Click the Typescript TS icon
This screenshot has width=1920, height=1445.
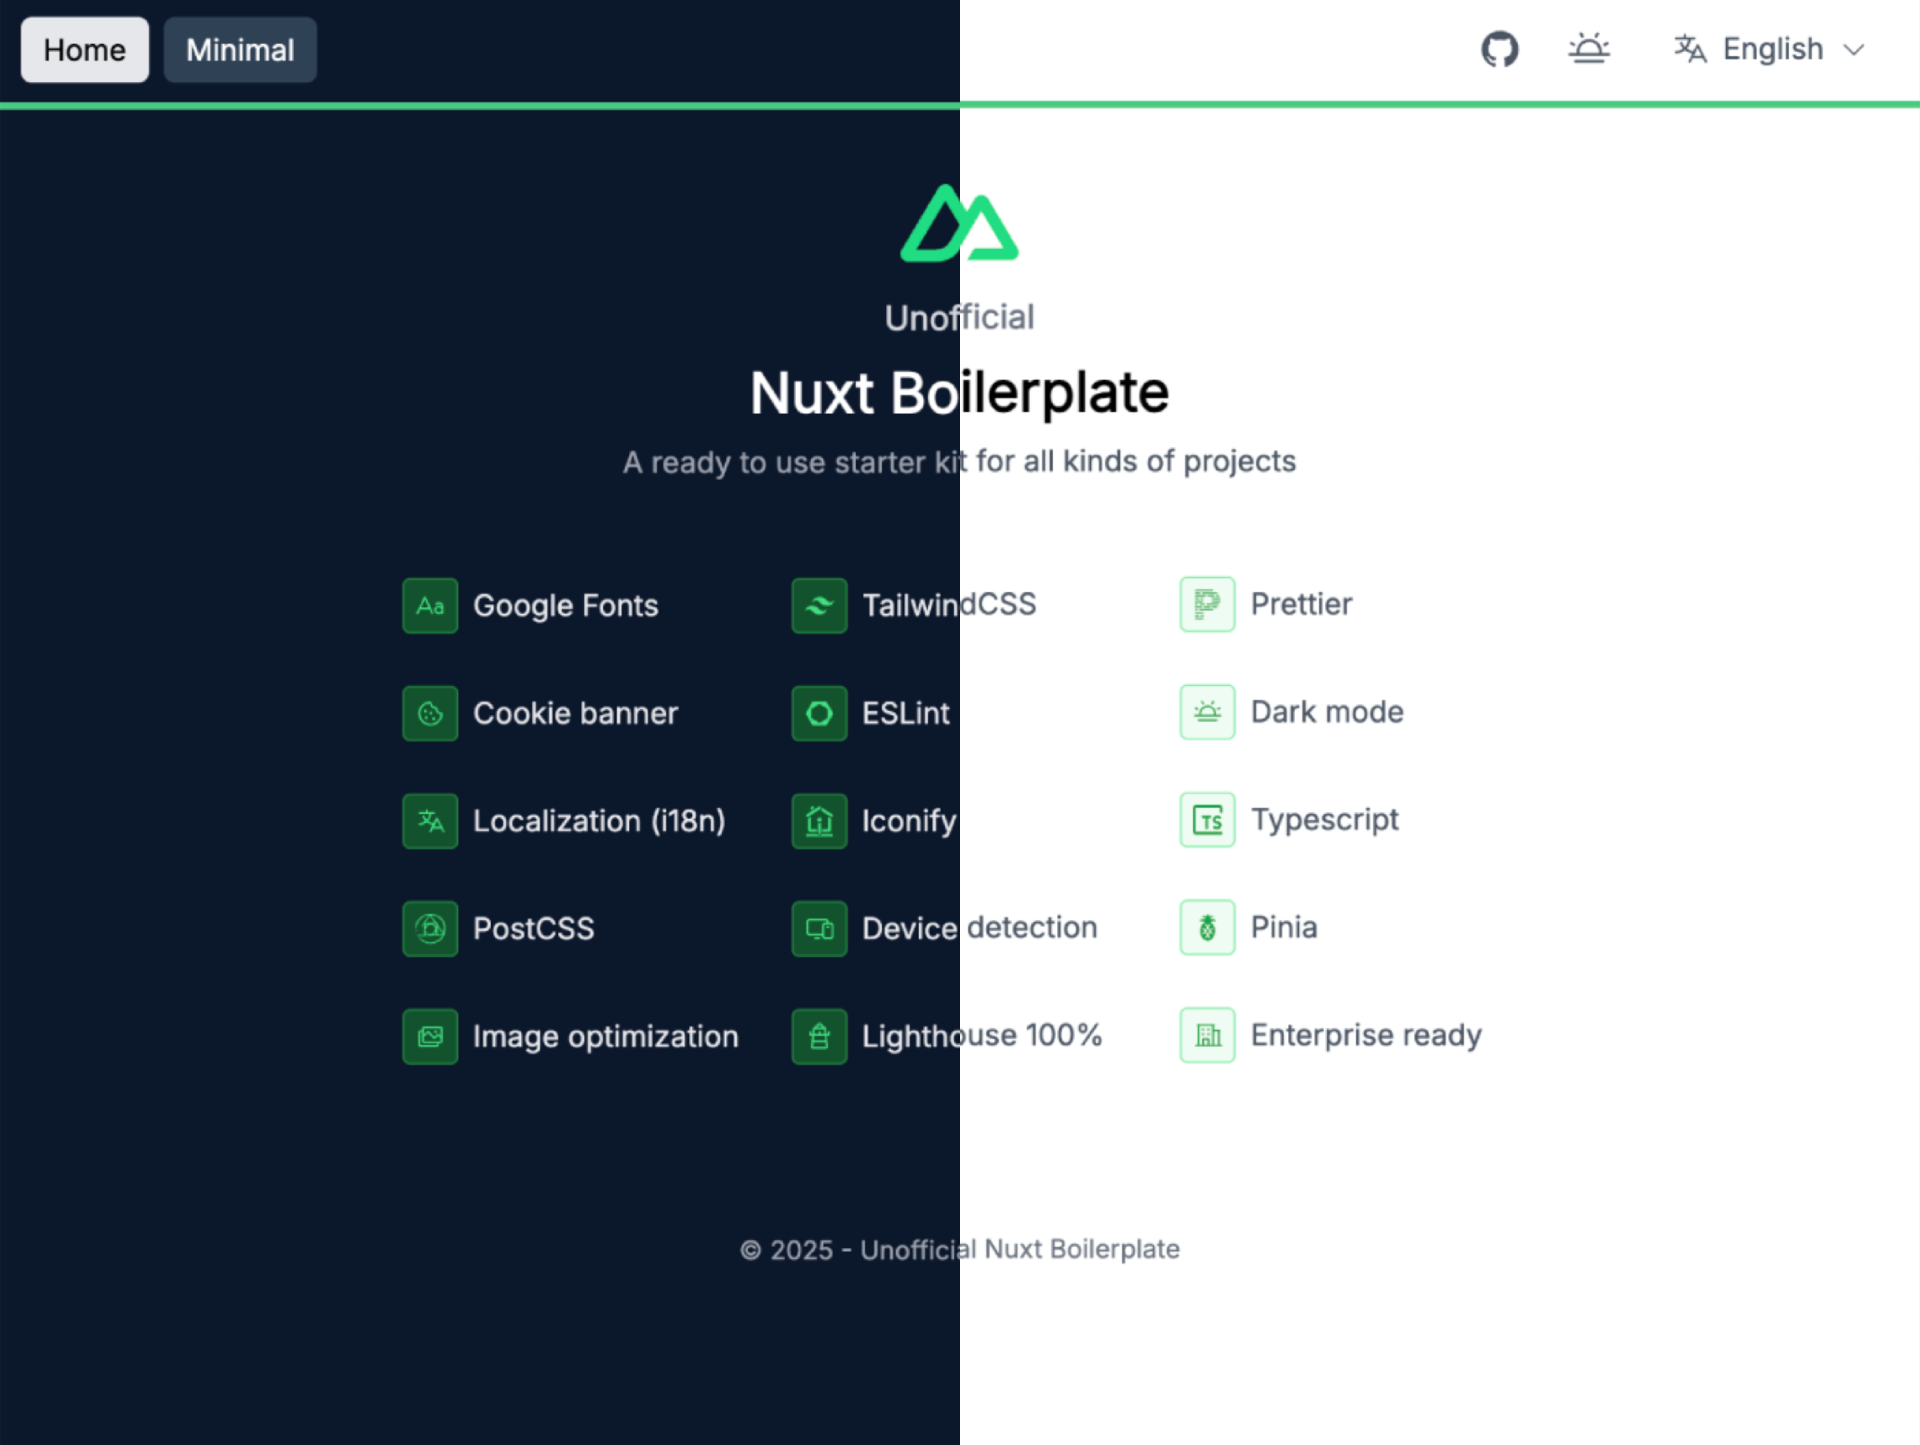click(1207, 820)
